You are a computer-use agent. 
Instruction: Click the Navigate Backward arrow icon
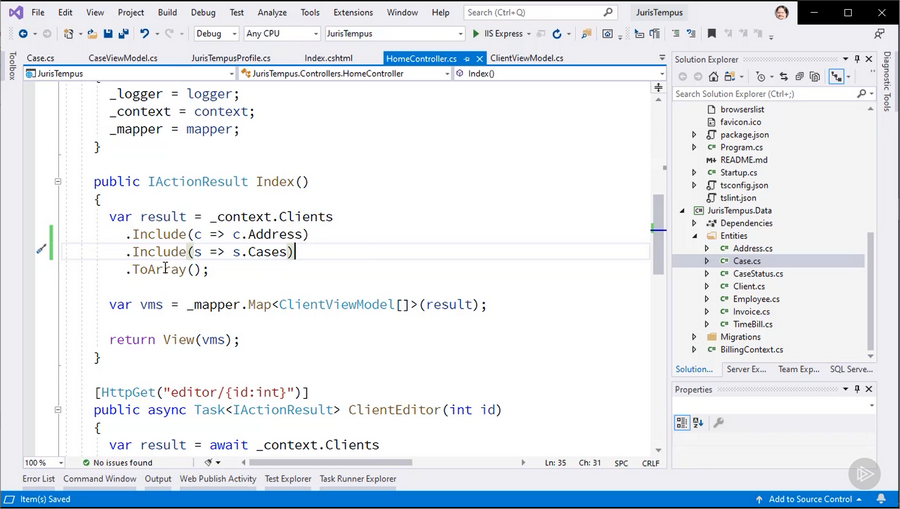(x=23, y=34)
